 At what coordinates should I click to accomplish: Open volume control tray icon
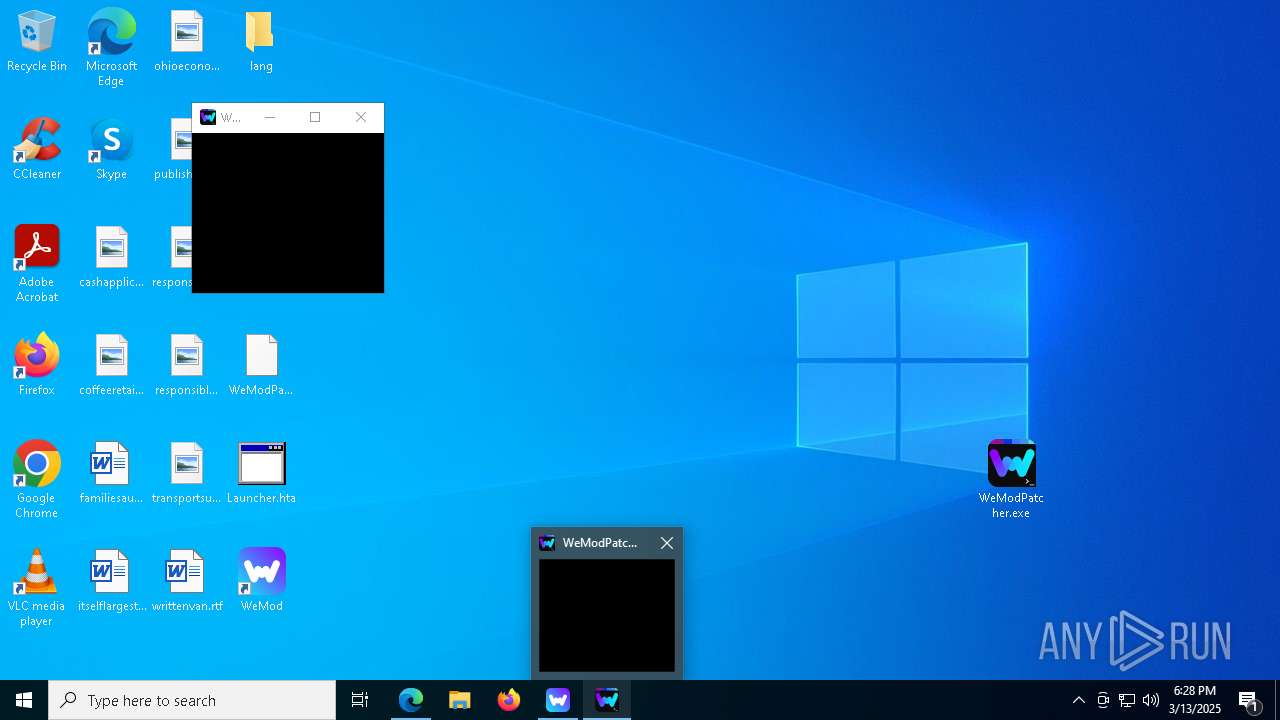click(x=1151, y=700)
